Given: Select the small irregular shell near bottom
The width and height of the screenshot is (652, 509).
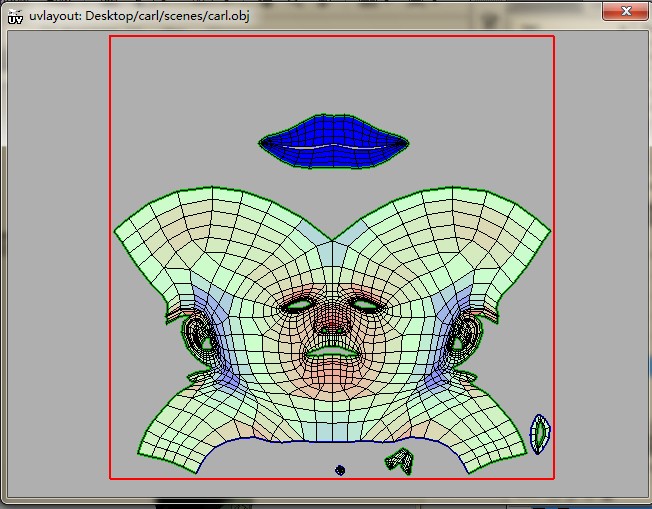Looking at the screenshot, I should click(x=400, y=461).
